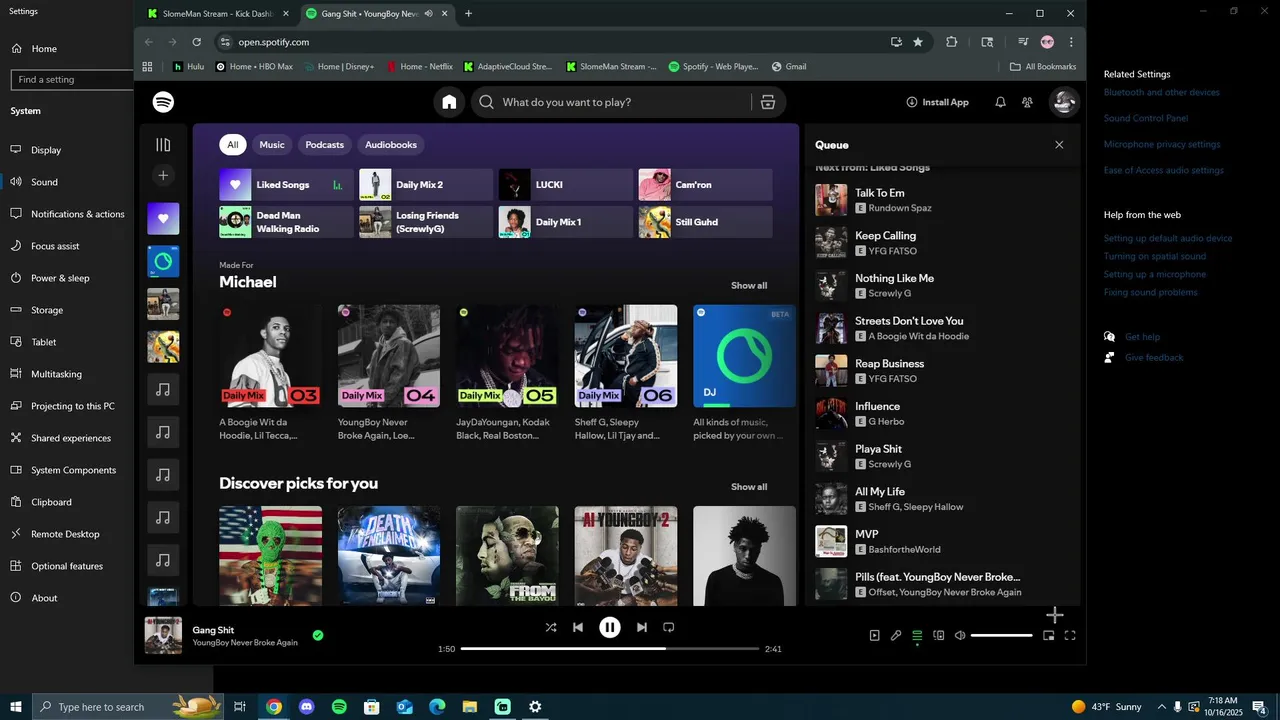Viewport: 1280px width, 720px height.
Task: Toggle the Queue icon in player bar
Action: [x=917, y=635]
